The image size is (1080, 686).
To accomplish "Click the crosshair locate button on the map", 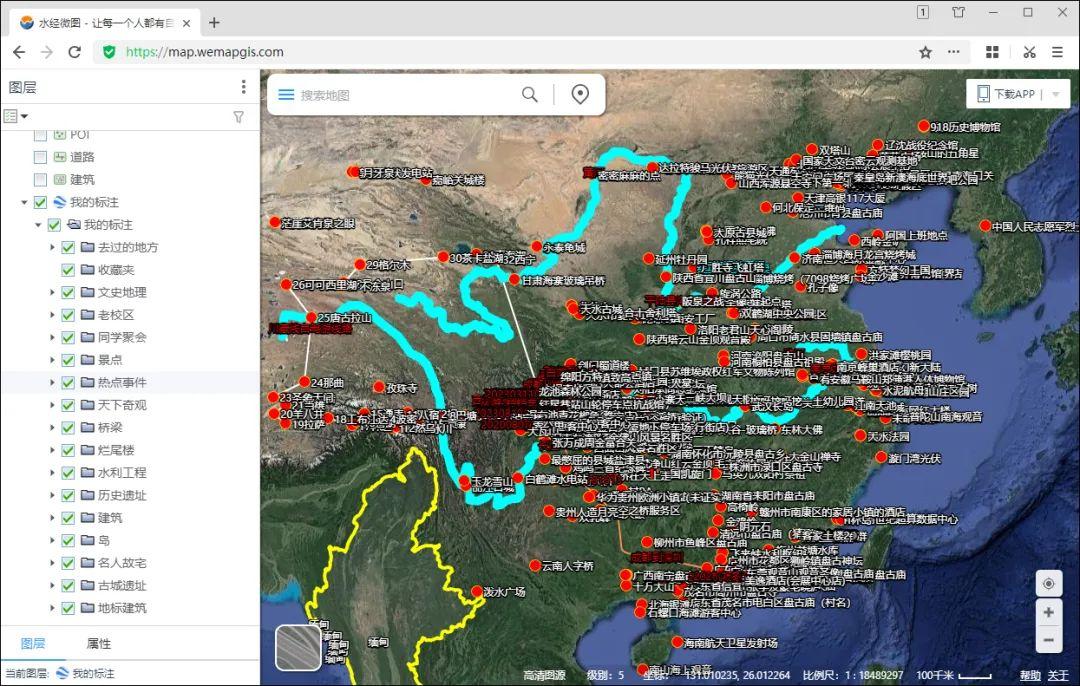I will [1048, 583].
